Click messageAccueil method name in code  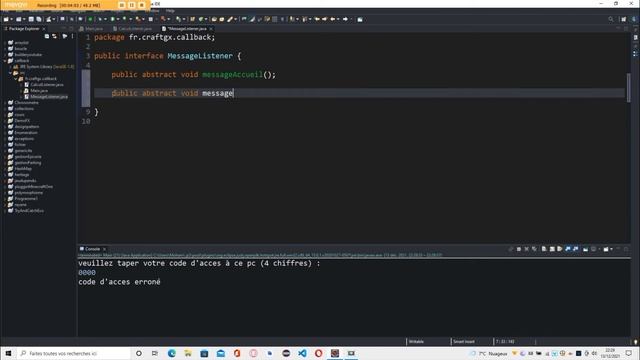233,75
